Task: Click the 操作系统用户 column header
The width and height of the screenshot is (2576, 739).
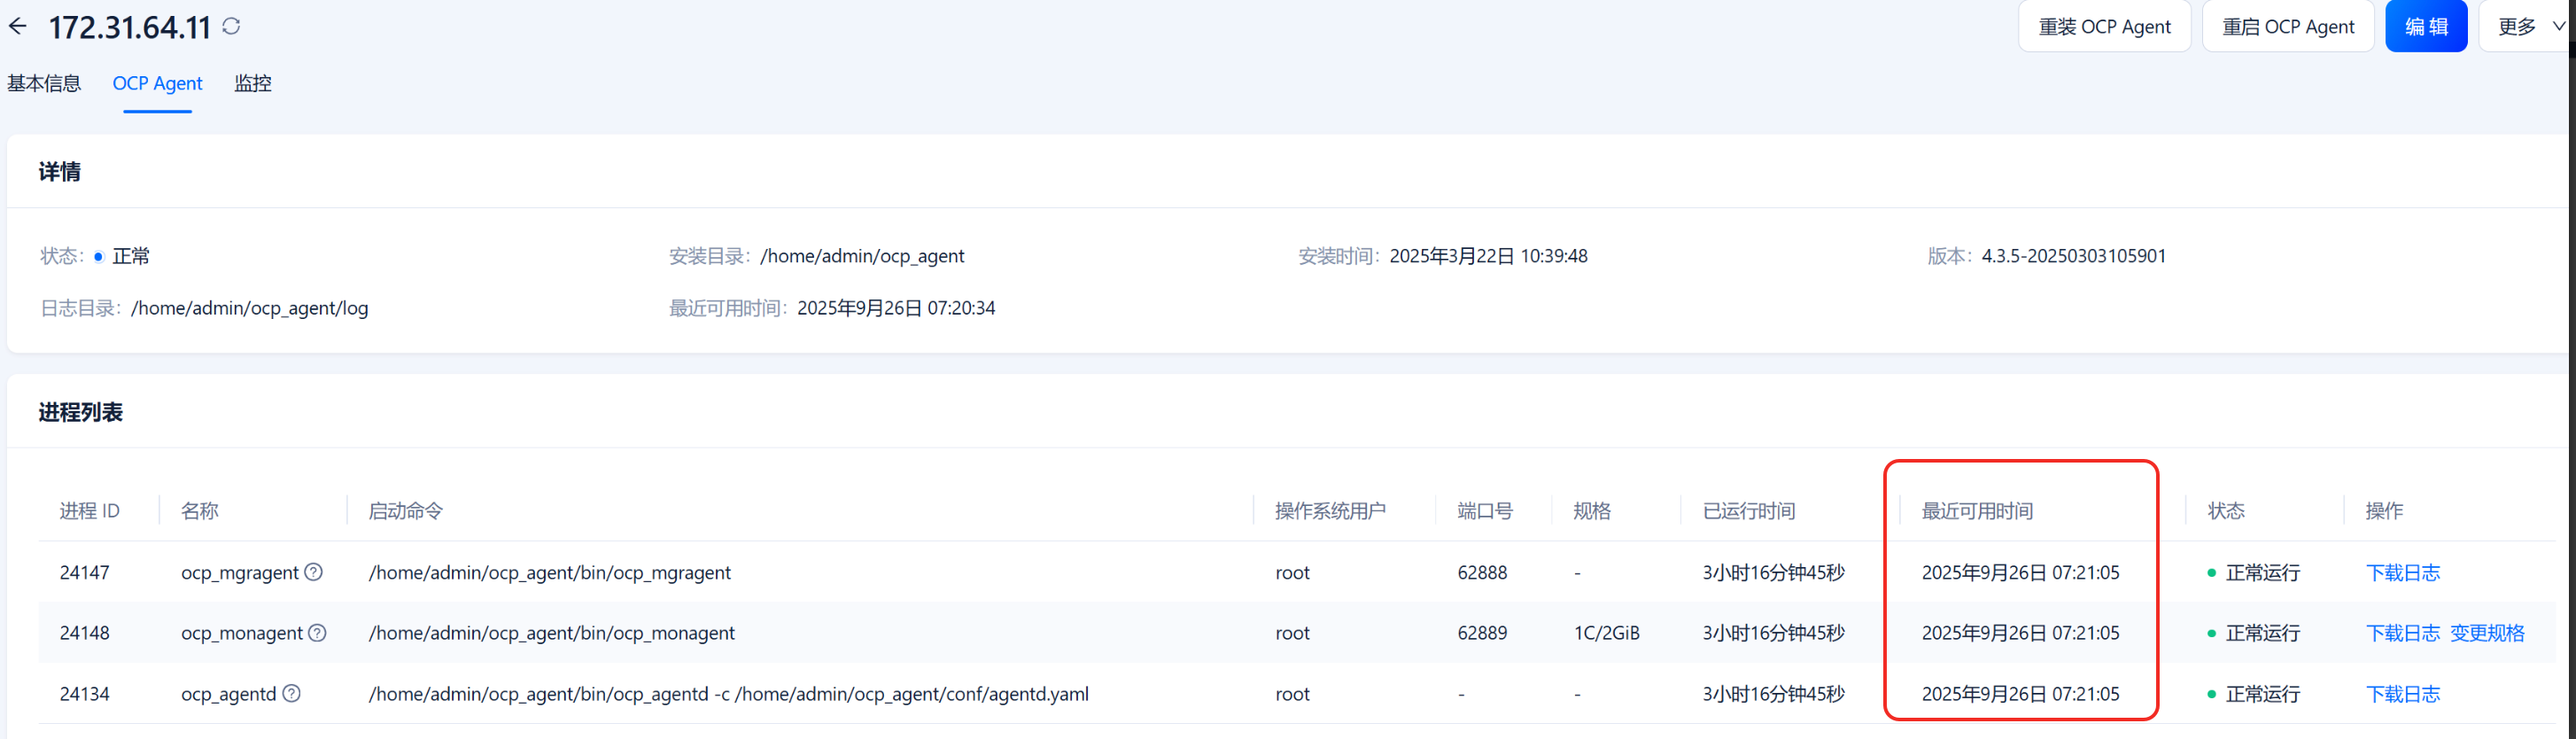Action: pyautogui.click(x=1331, y=511)
